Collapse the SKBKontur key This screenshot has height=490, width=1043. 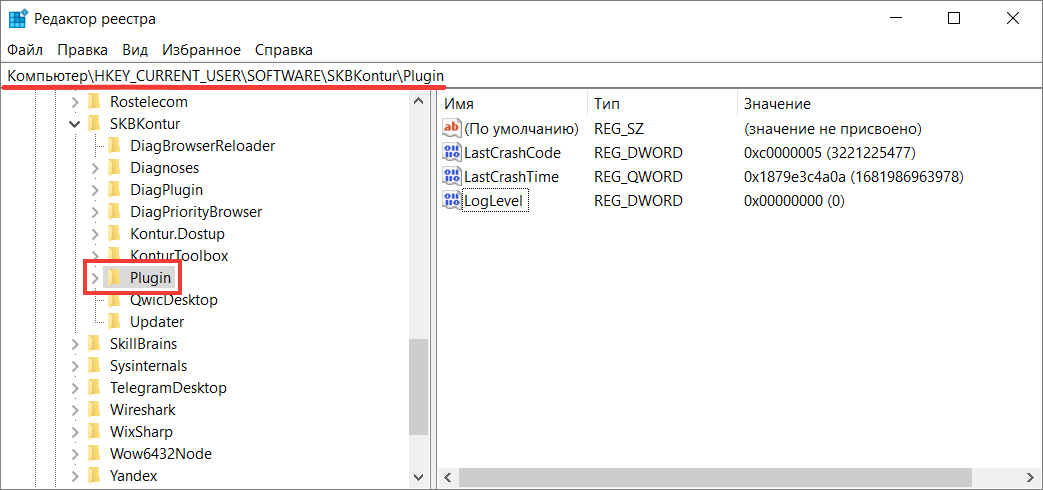[x=74, y=124]
